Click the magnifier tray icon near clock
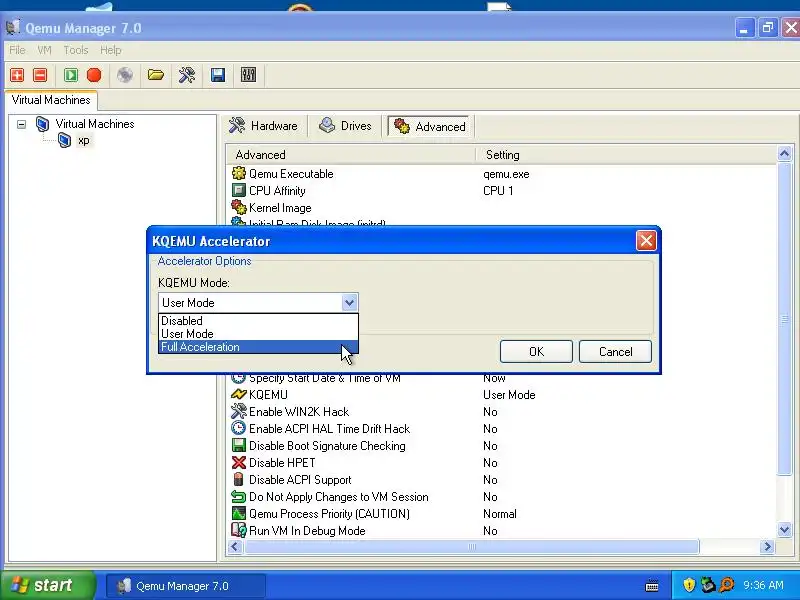800x600 pixels. [x=727, y=585]
